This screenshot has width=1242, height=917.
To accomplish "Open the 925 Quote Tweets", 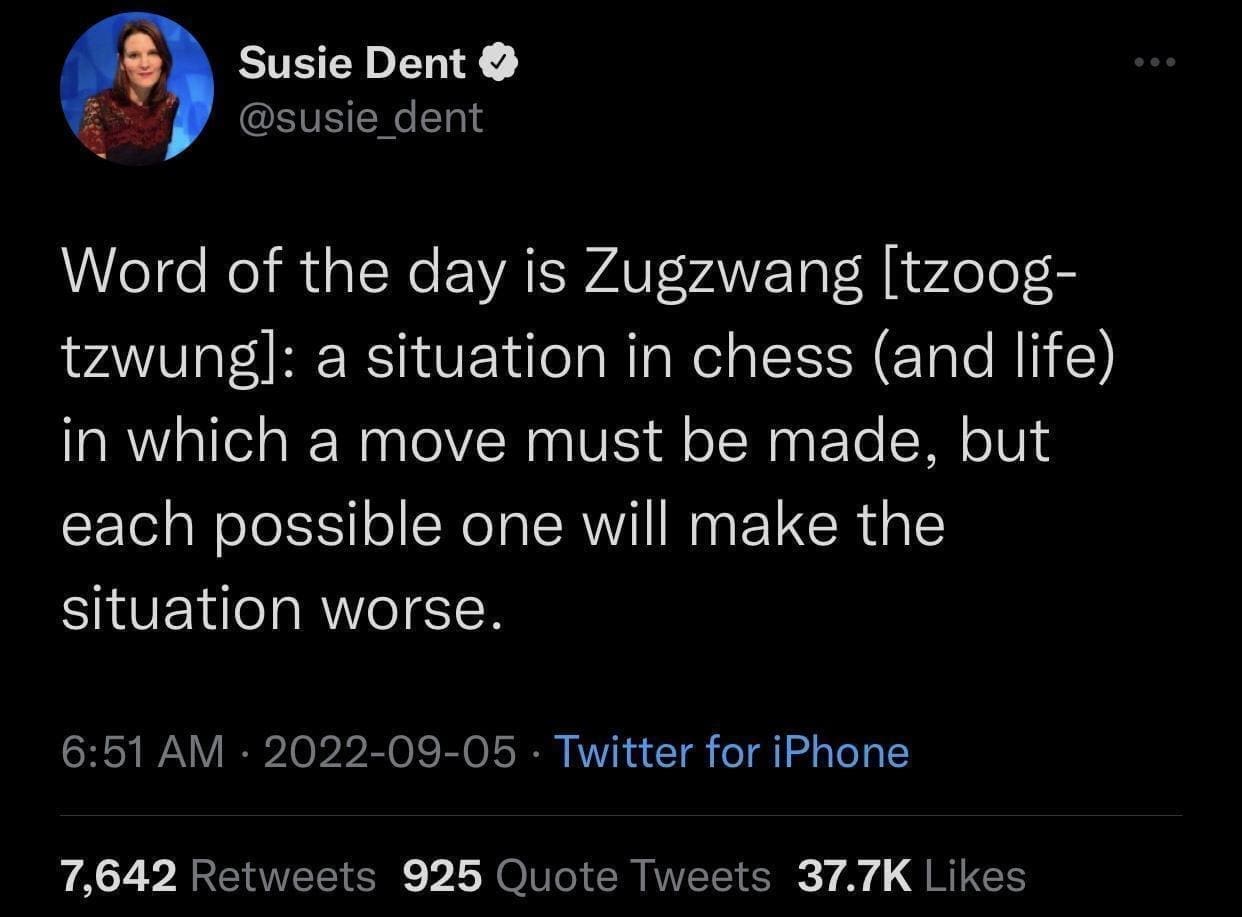I will tap(587, 874).
